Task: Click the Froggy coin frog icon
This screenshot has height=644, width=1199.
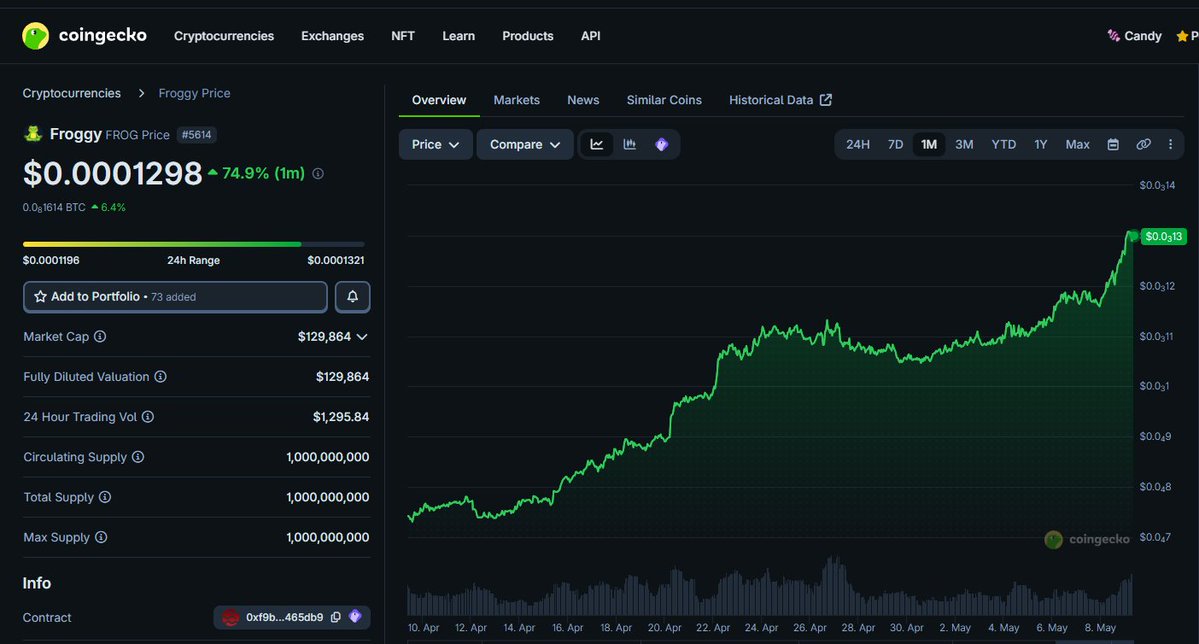Action: pyautogui.click(x=33, y=134)
